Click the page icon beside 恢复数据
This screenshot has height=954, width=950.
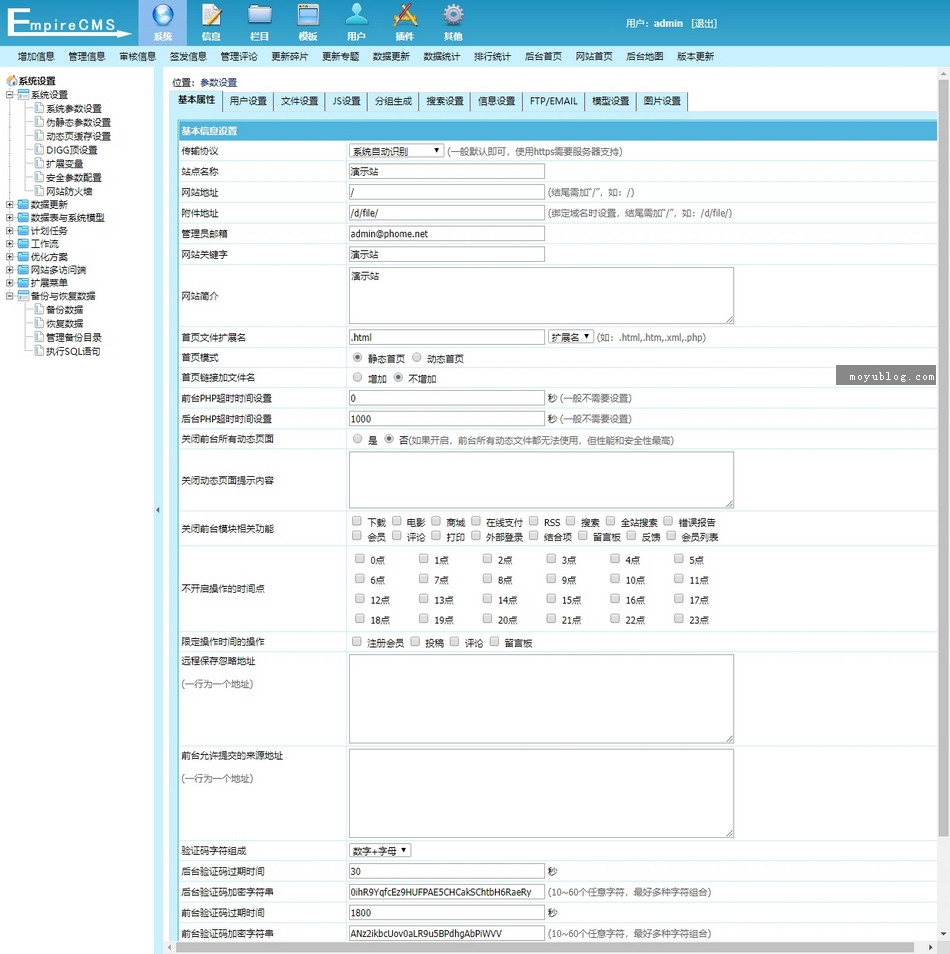pyautogui.click(x=39, y=323)
